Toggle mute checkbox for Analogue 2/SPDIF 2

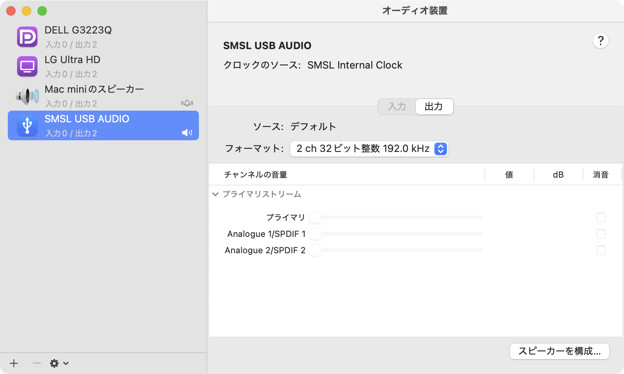[601, 250]
